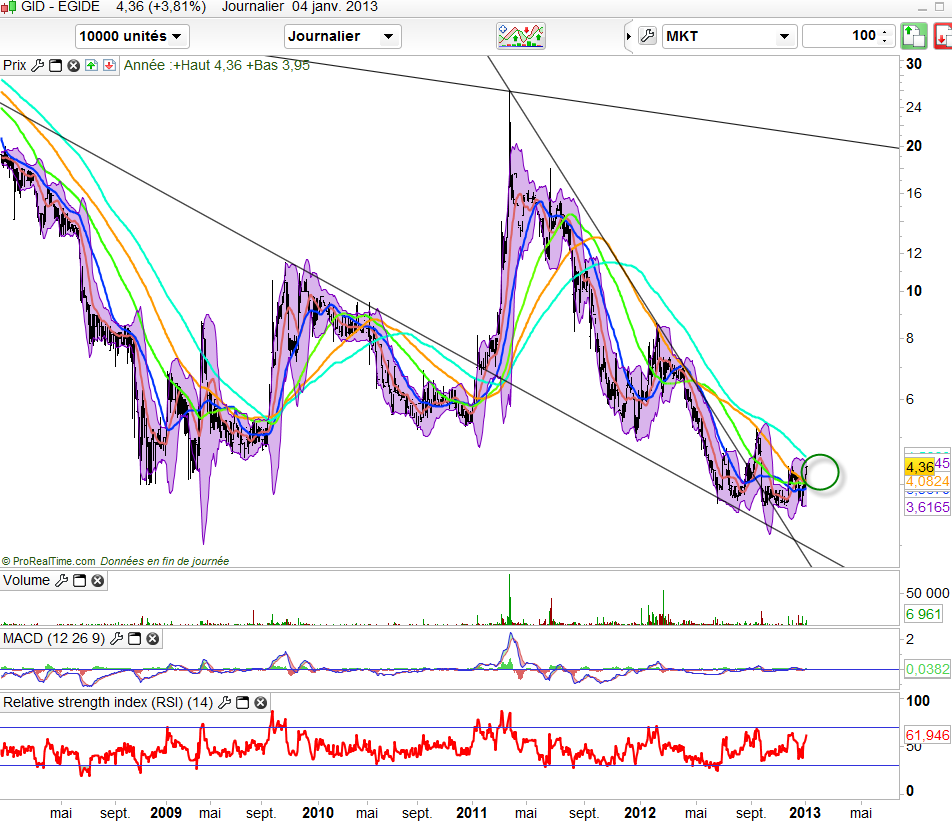952x822 pixels.
Task: Open the Journalier timeframe dropdown
Action: tap(342, 37)
